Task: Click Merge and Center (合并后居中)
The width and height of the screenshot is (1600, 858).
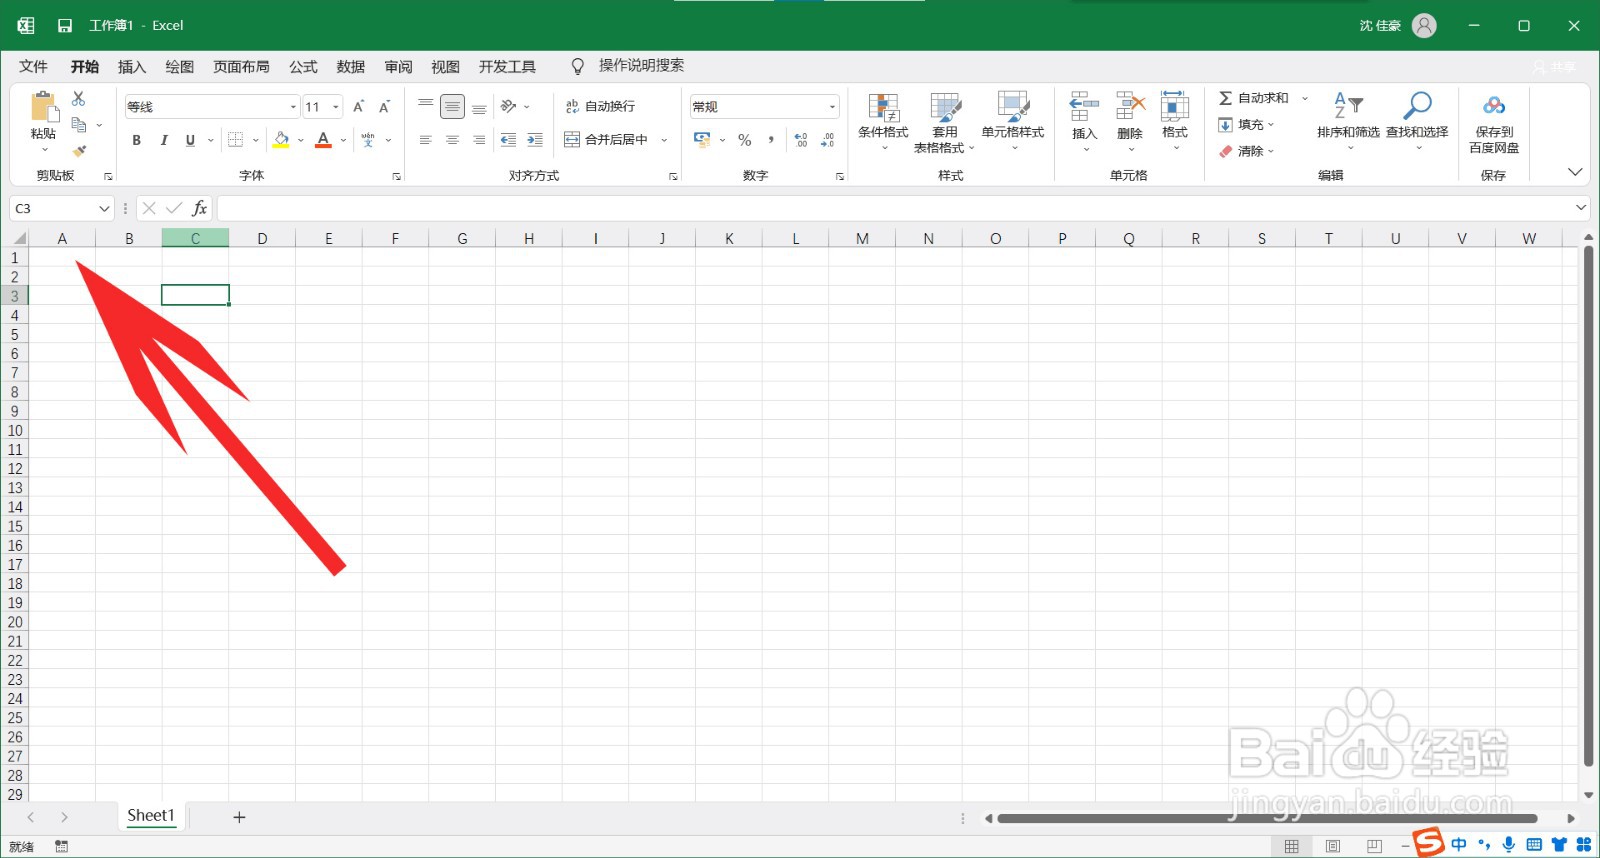Action: point(606,140)
